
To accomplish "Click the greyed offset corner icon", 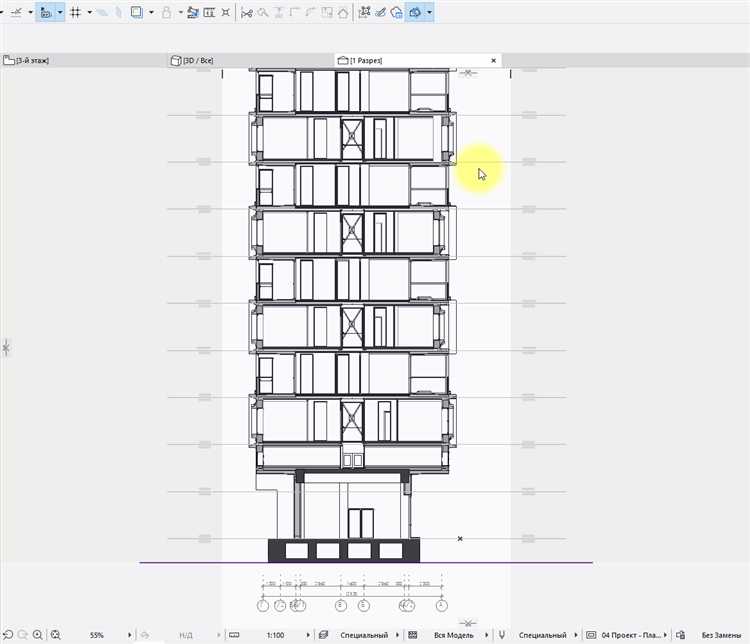I will coord(310,12).
